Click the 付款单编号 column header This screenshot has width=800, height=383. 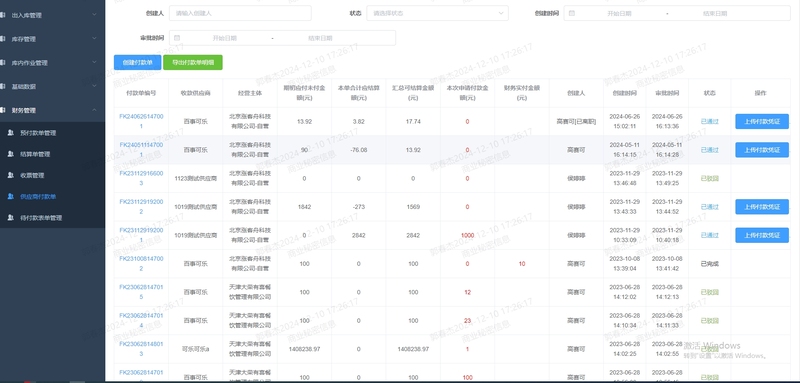click(x=141, y=93)
